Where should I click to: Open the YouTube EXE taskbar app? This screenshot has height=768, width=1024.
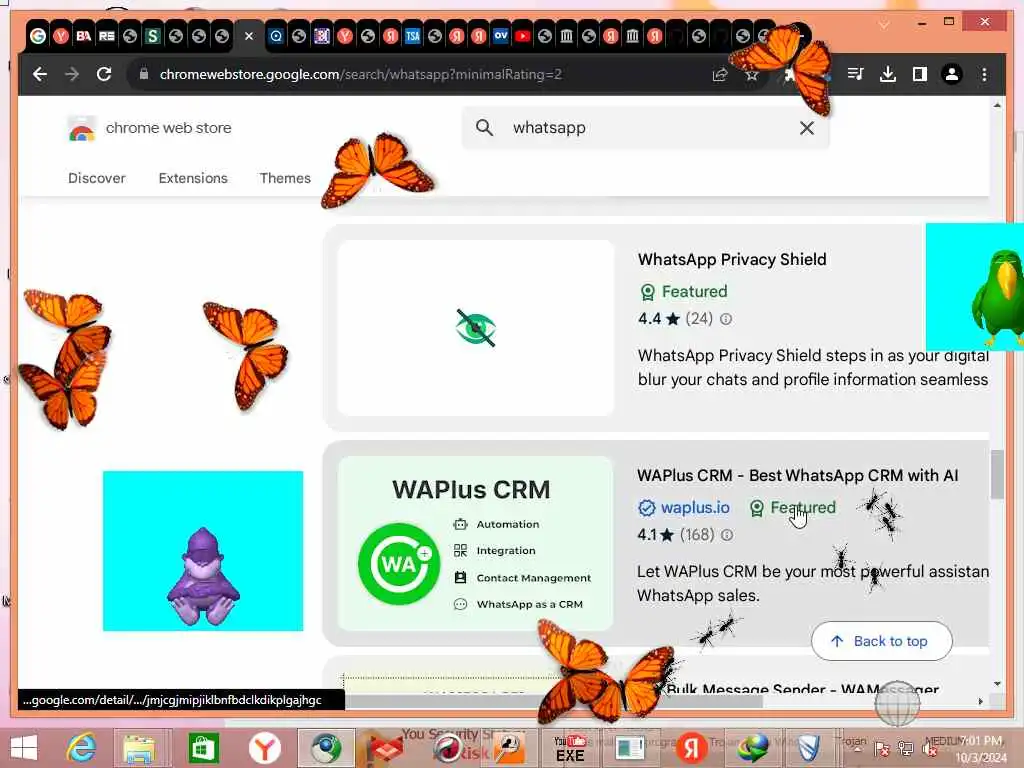pos(570,748)
